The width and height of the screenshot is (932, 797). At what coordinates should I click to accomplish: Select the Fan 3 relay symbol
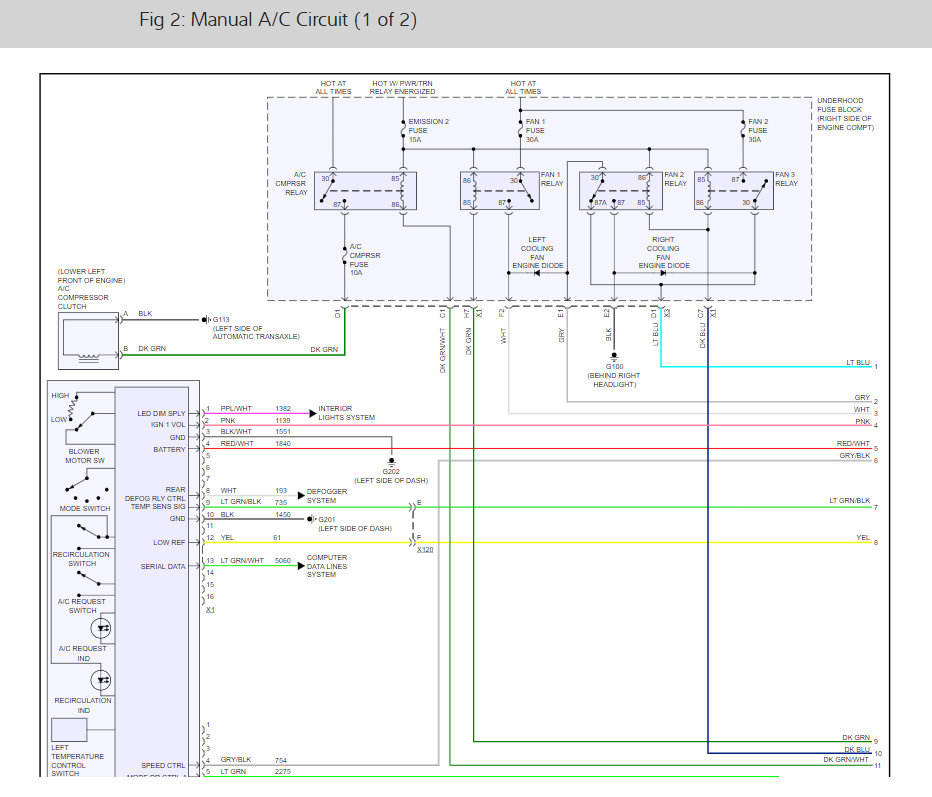click(x=734, y=191)
